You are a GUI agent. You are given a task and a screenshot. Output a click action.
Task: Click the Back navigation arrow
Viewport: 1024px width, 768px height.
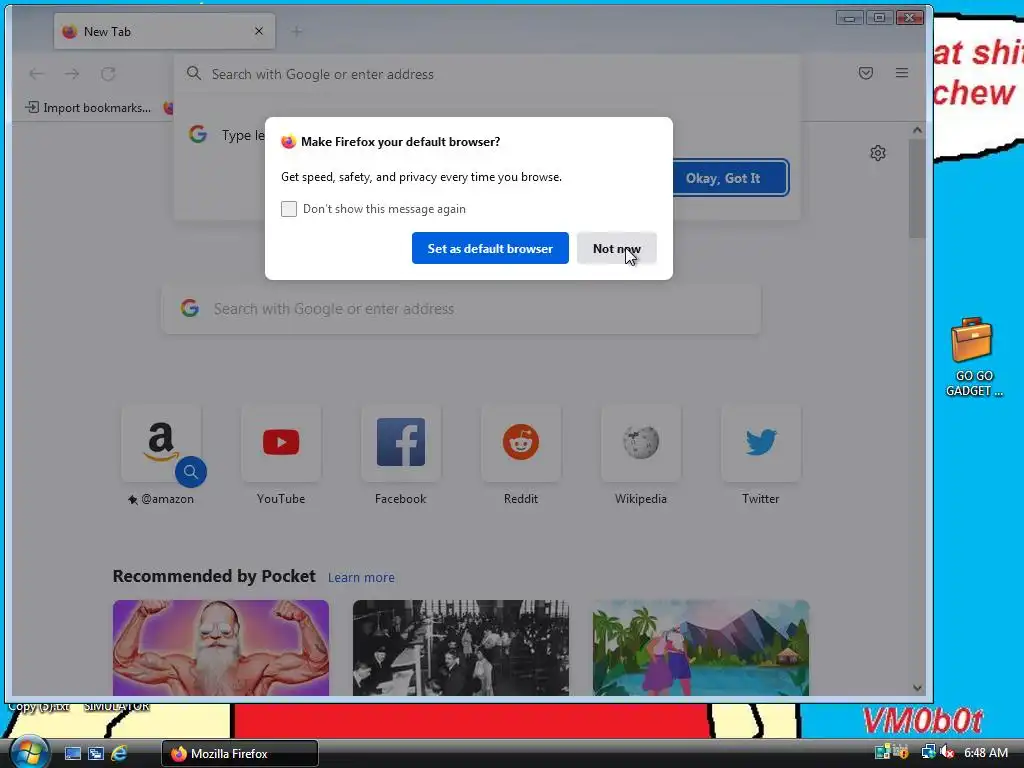37,74
